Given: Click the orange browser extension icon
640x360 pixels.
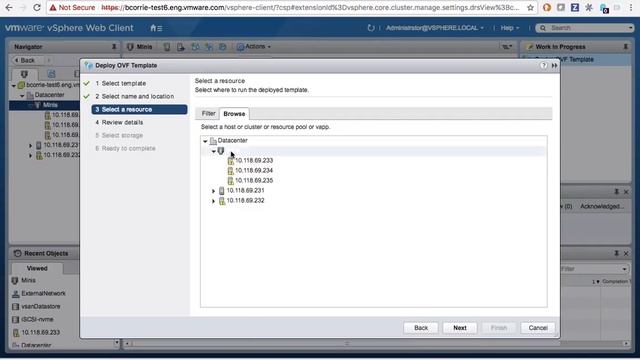Looking at the screenshot, I should tap(547, 7).
